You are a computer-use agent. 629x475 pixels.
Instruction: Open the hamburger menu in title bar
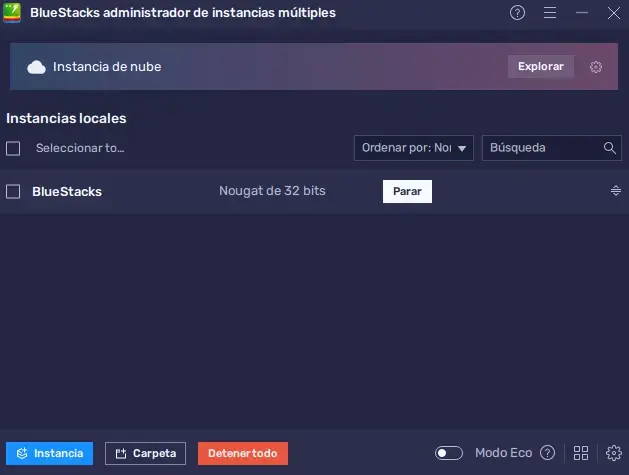[549, 13]
